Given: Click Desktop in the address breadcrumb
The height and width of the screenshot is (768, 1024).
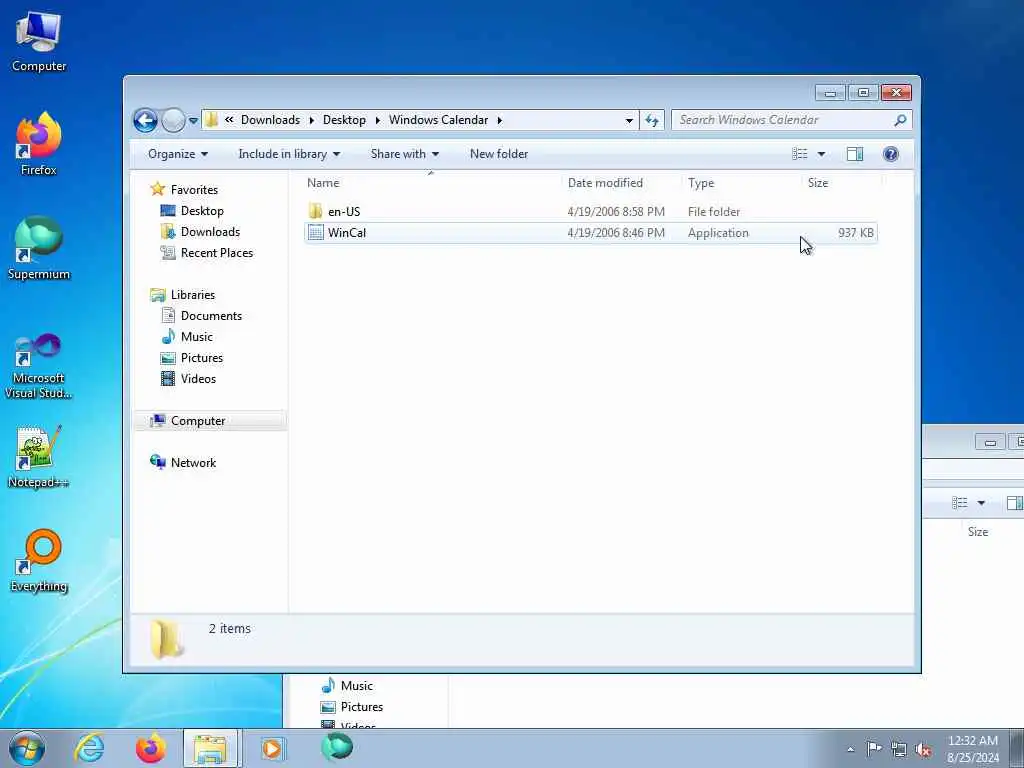Looking at the screenshot, I should (x=344, y=120).
